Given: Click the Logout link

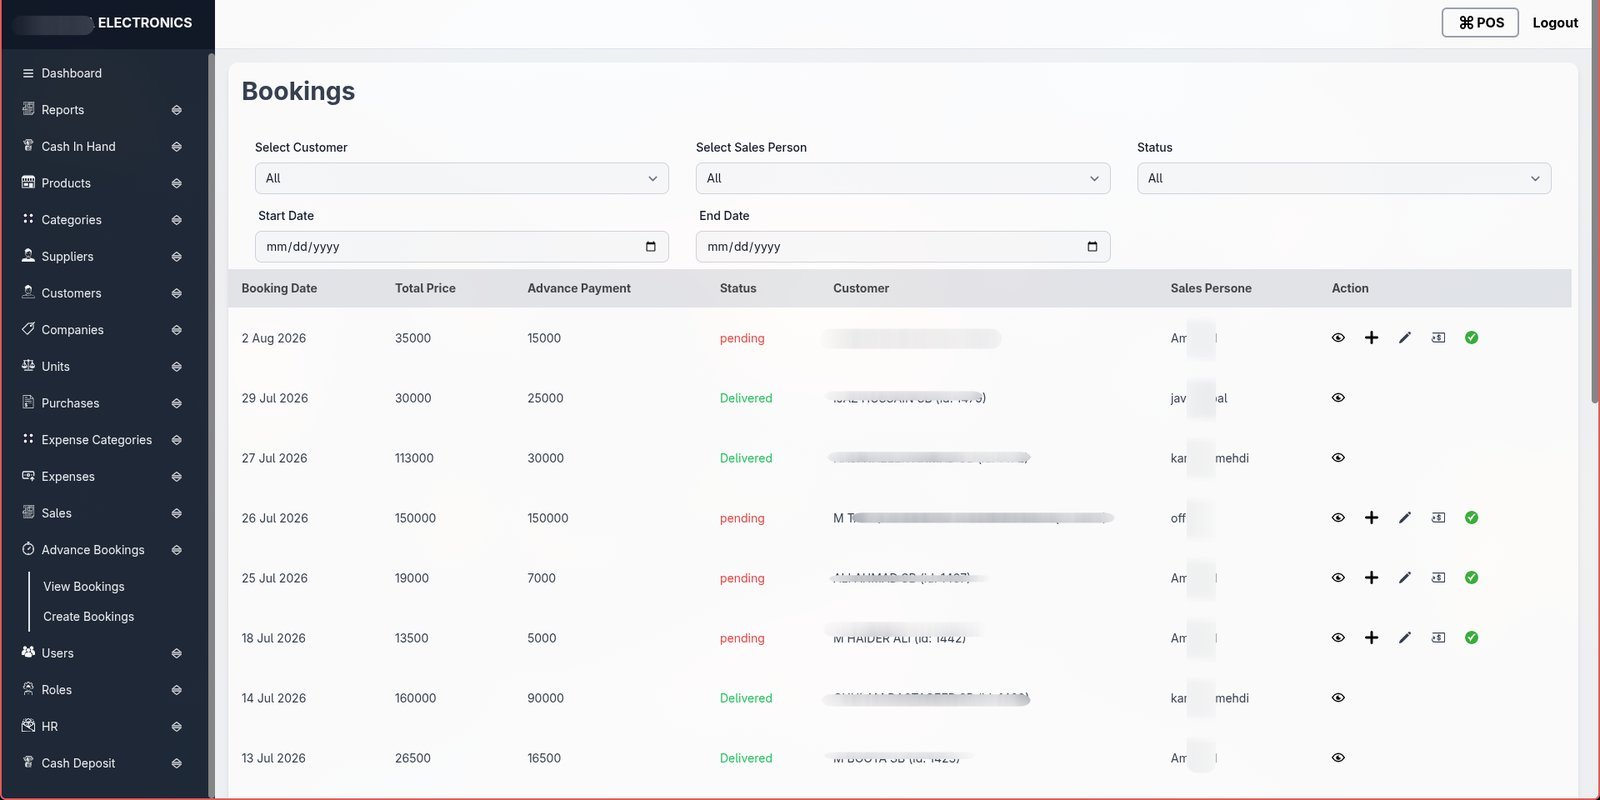Looking at the screenshot, I should coord(1555,23).
